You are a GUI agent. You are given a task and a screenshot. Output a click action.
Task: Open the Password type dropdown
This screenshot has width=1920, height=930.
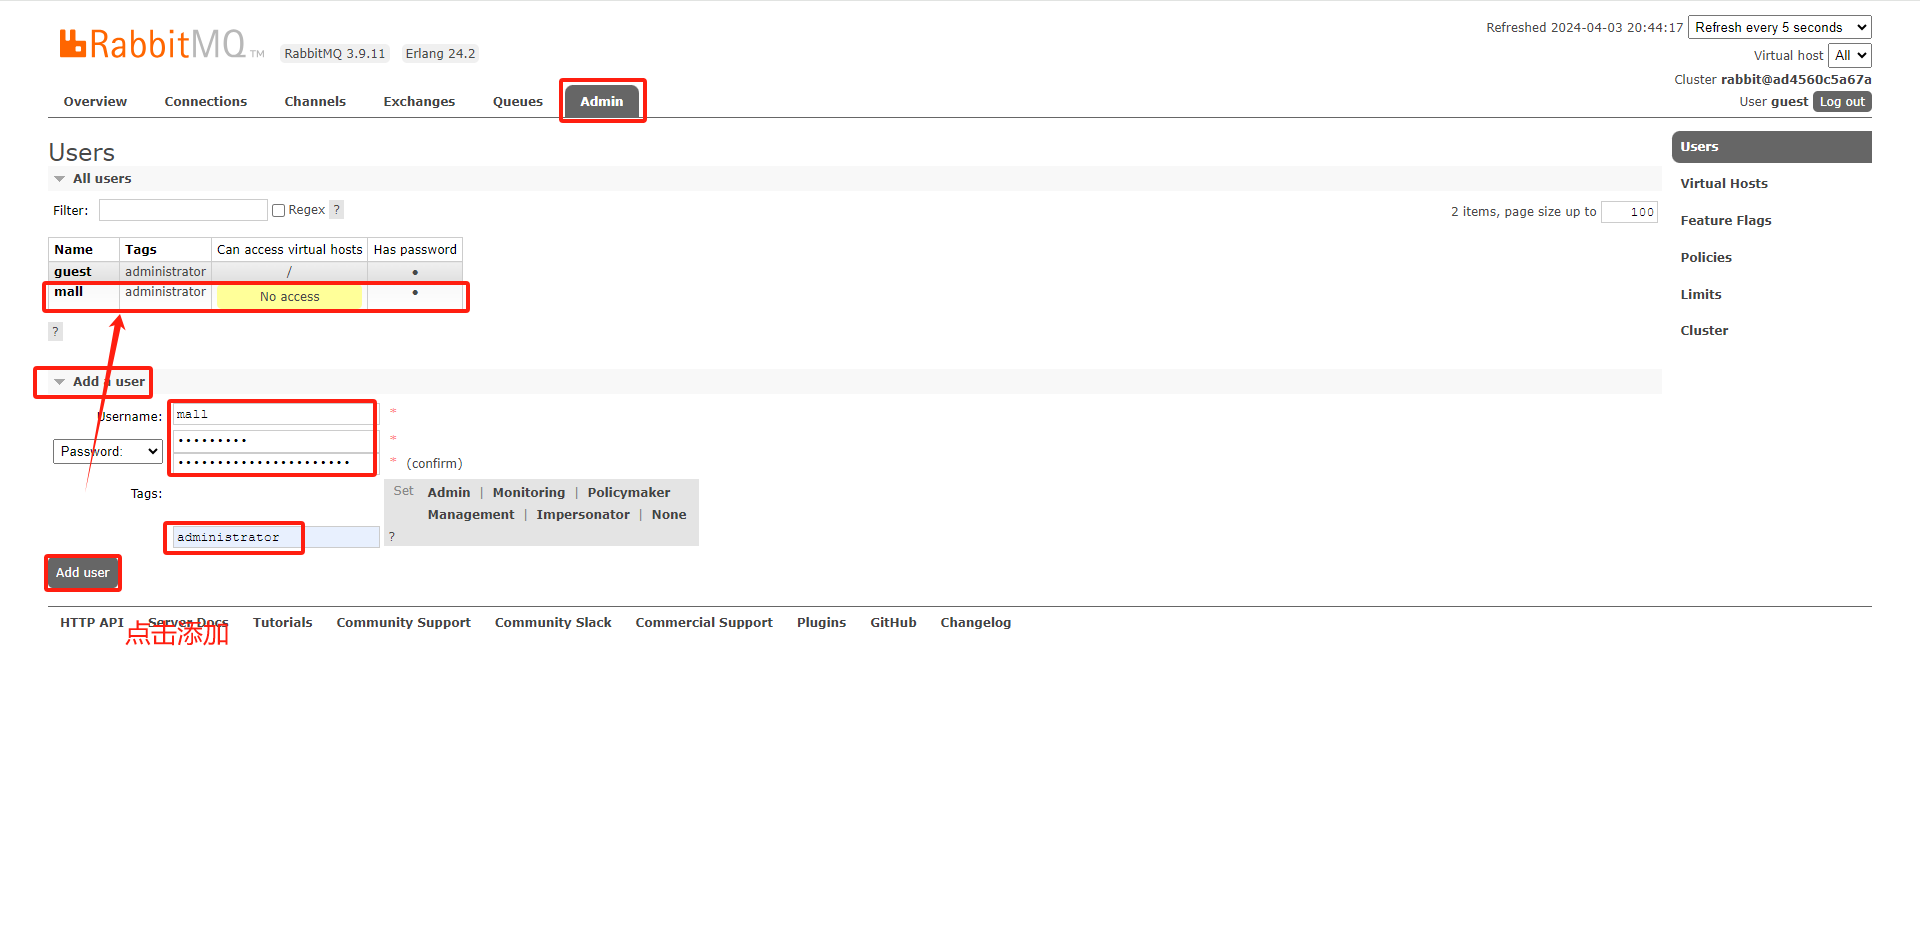pyautogui.click(x=107, y=452)
